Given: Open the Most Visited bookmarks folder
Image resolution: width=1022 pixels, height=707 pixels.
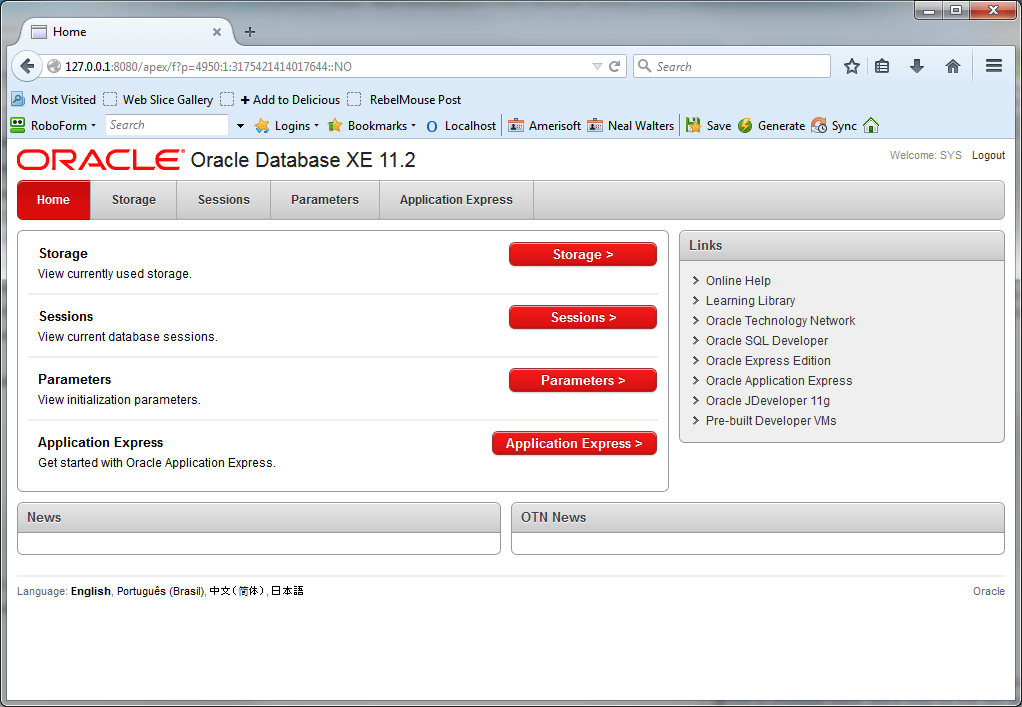Looking at the screenshot, I should pos(53,100).
